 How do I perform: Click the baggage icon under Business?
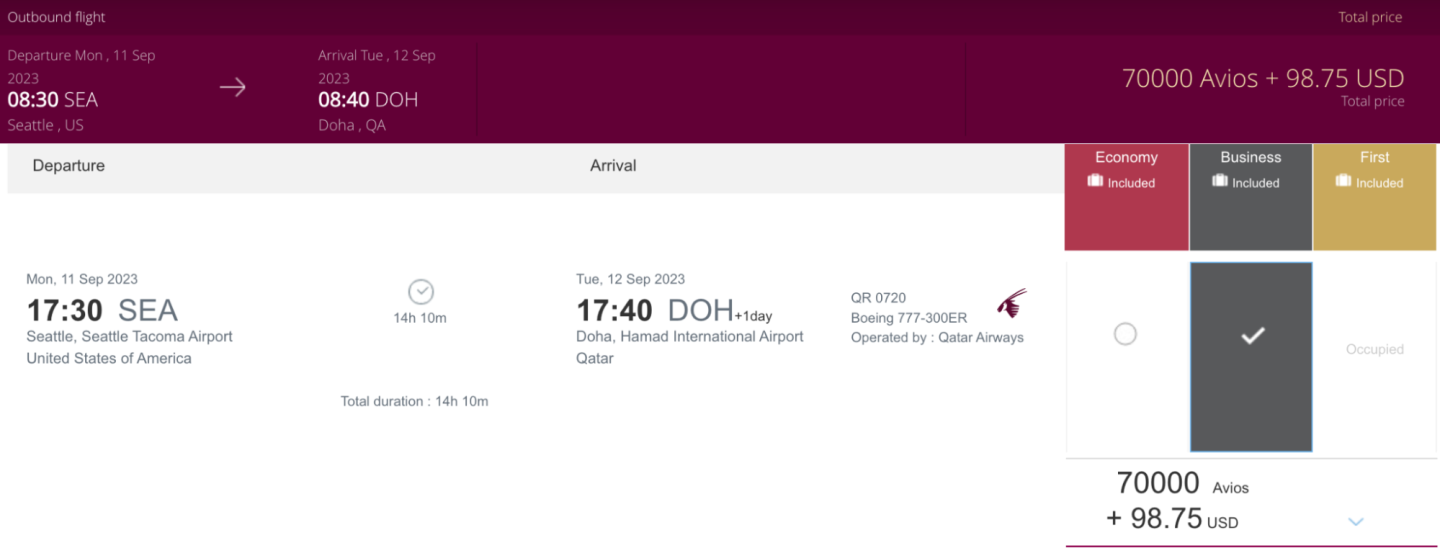click(x=1220, y=182)
